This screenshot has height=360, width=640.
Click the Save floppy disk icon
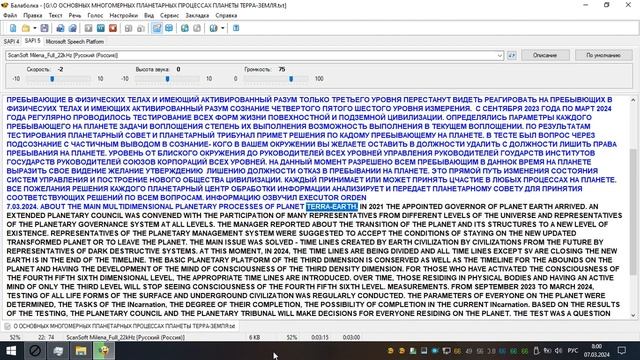[x=44, y=28]
